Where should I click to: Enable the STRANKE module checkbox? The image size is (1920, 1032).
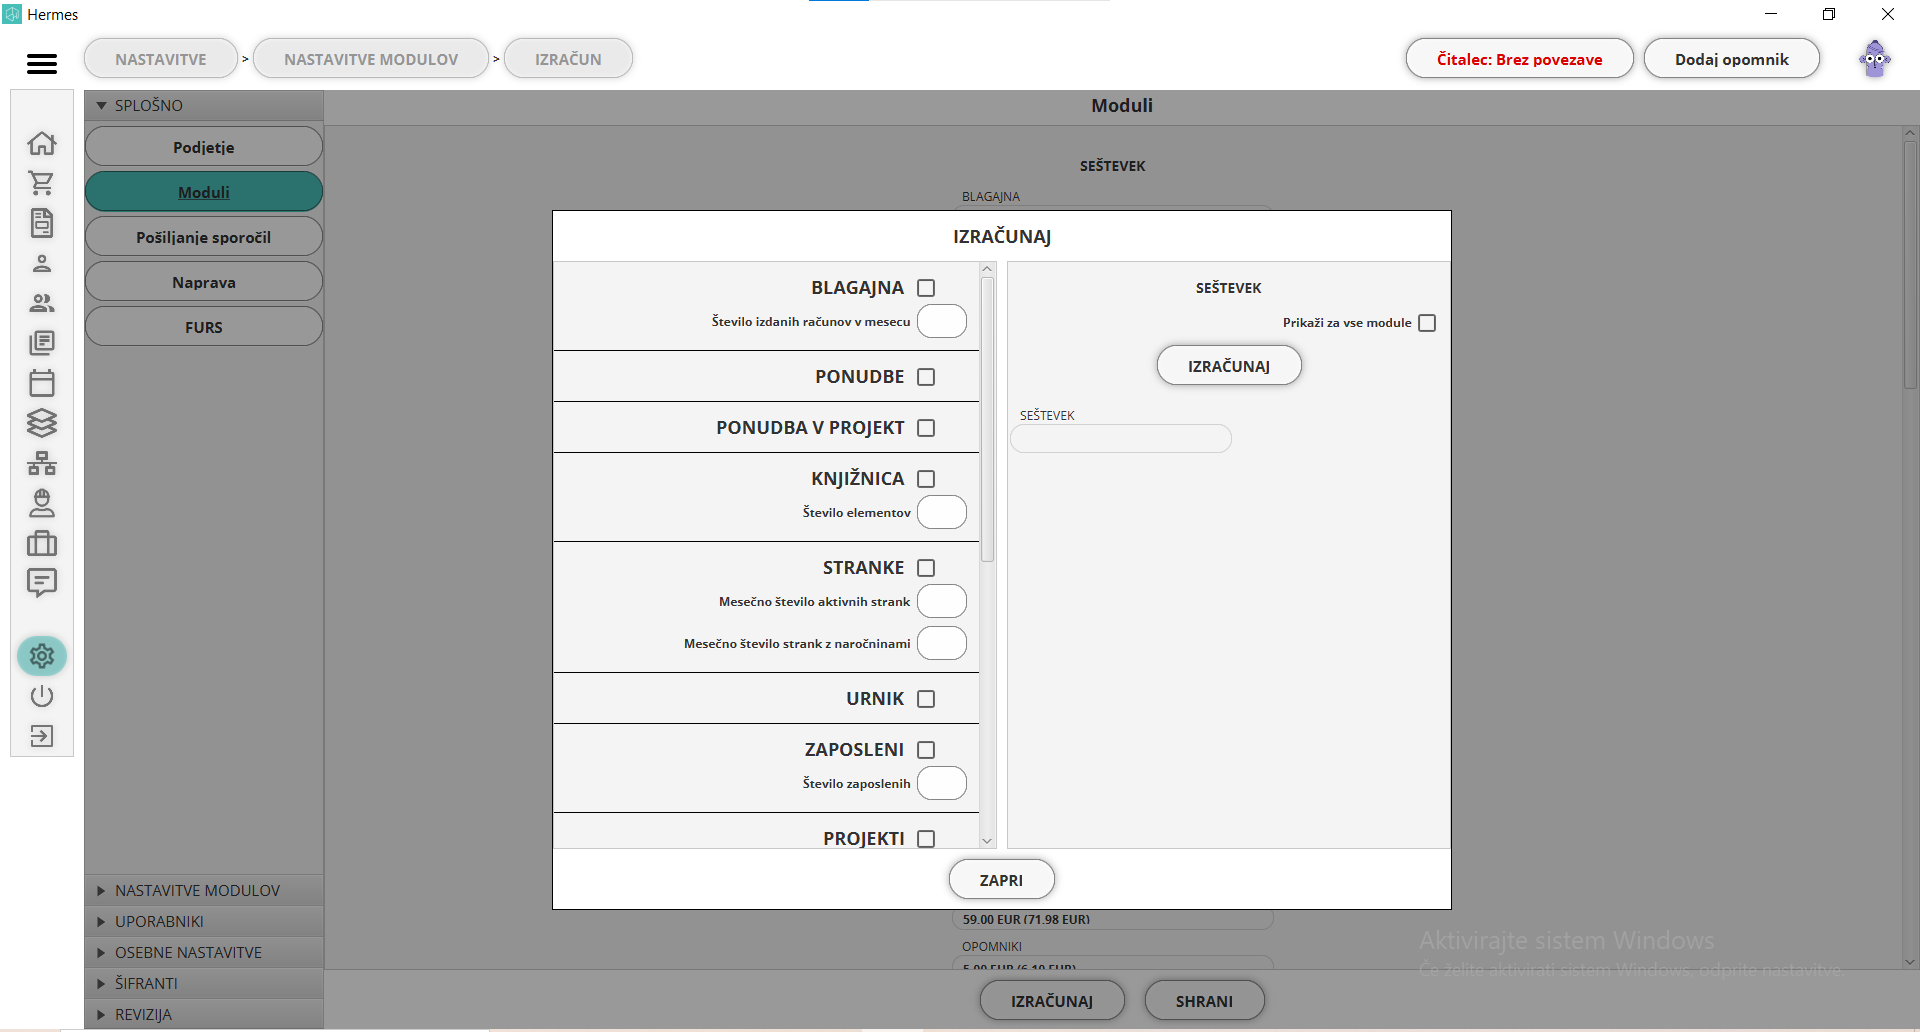[x=926, y=568]
